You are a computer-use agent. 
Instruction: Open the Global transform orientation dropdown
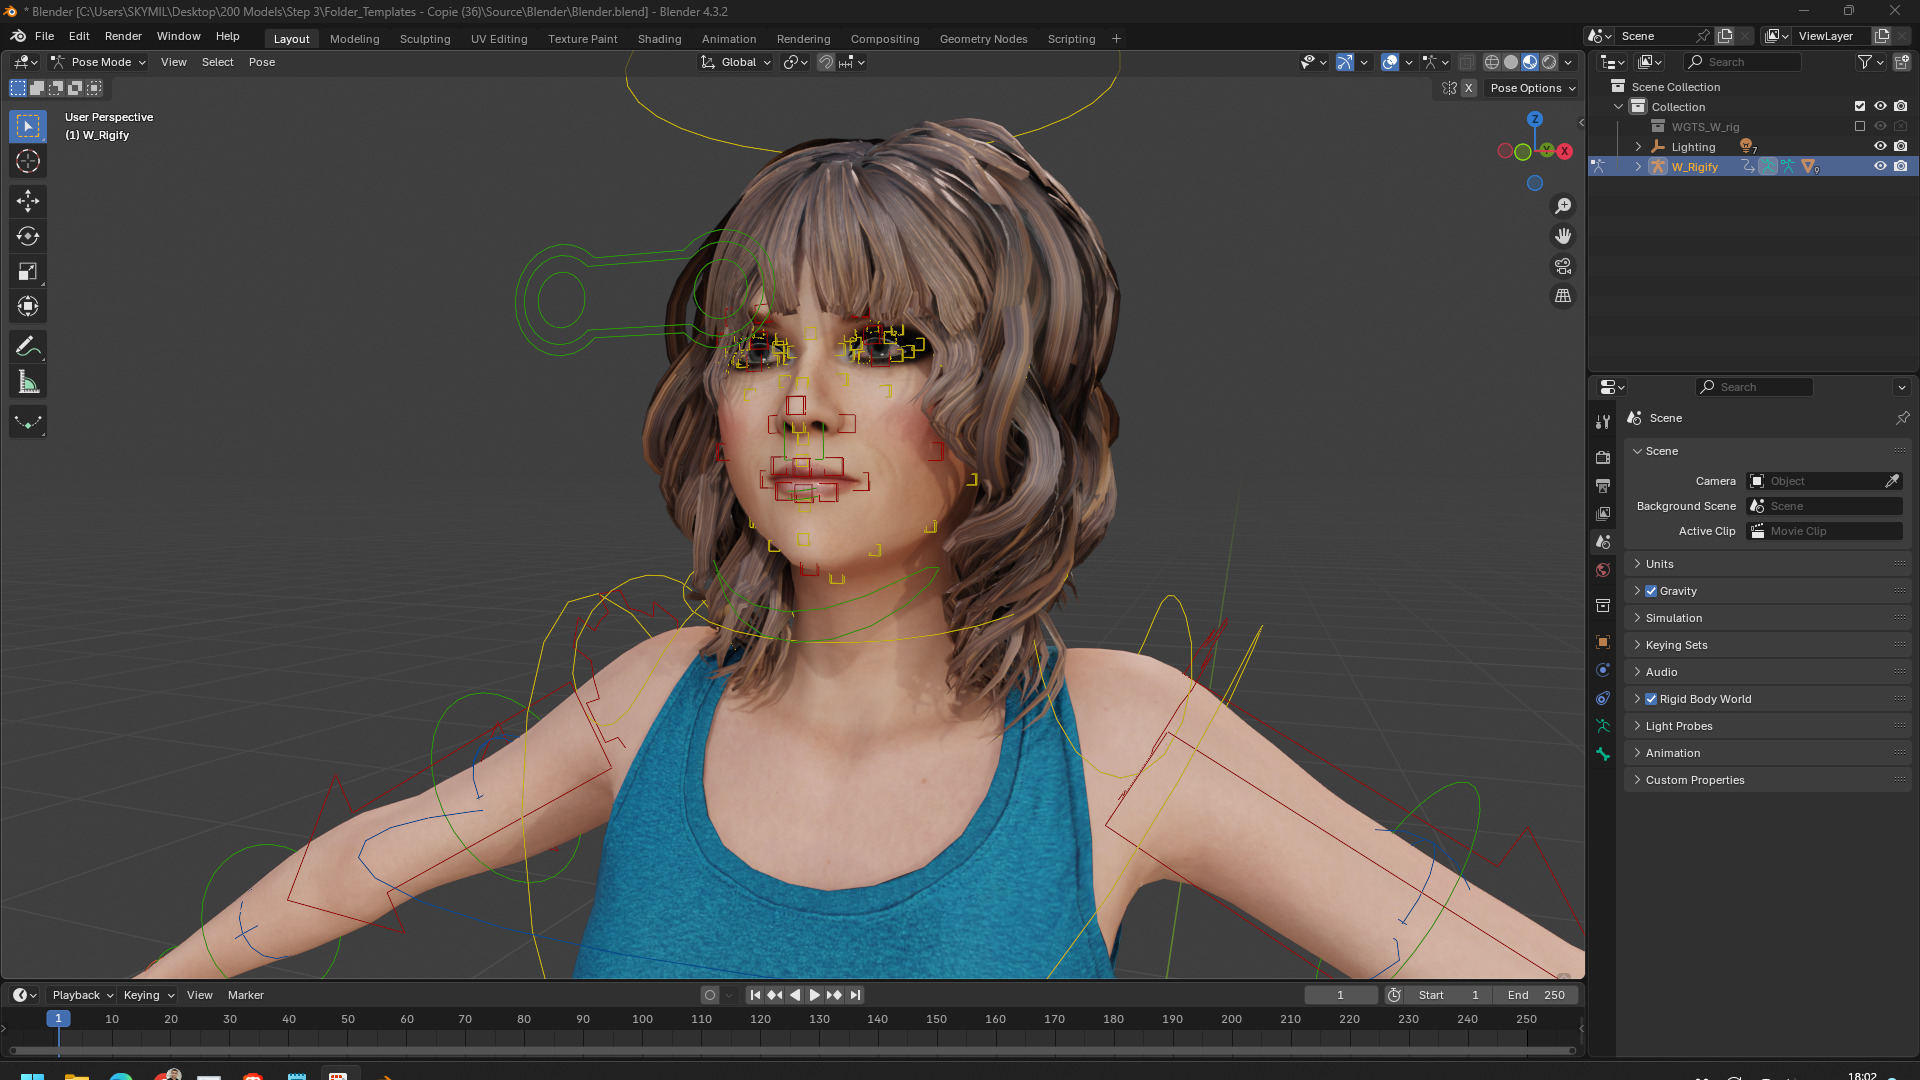(738, 62)
